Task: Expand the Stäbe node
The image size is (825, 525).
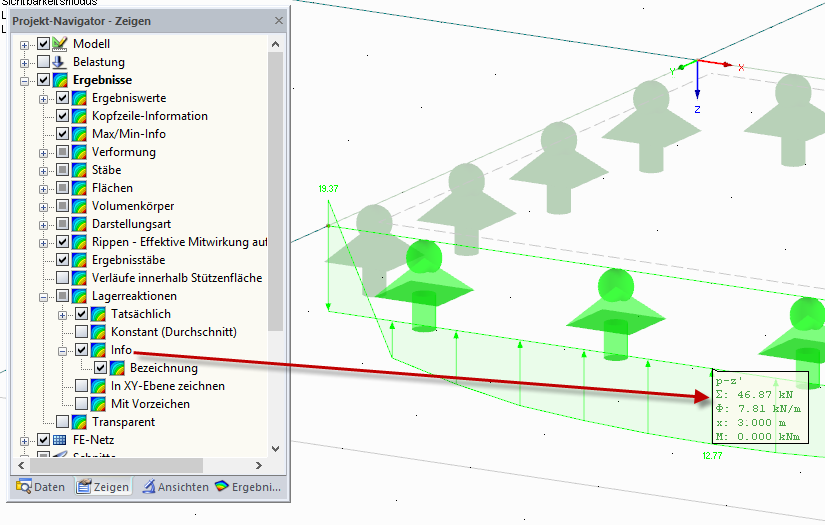Action: pos(43,171)
